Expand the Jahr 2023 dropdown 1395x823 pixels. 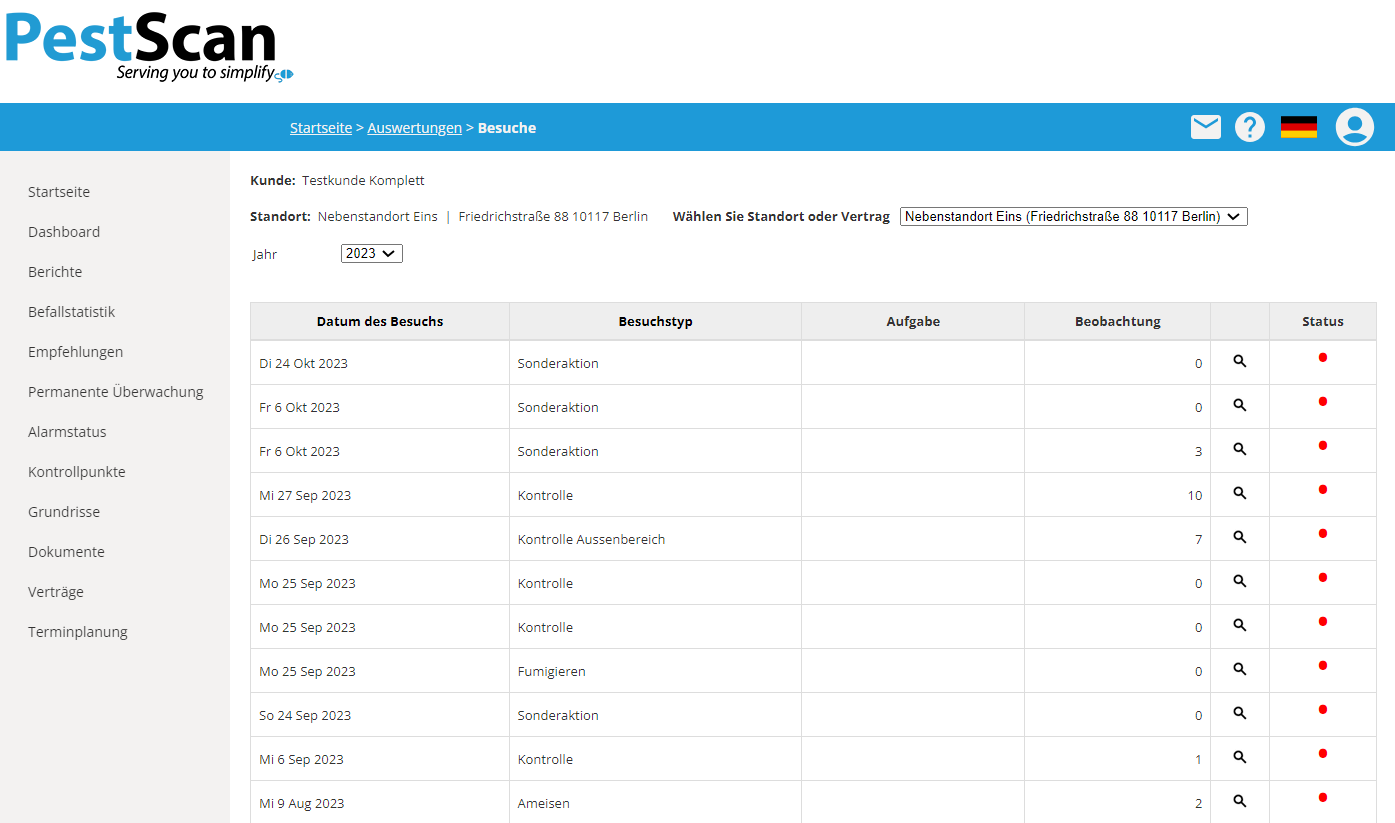[372, 254]
